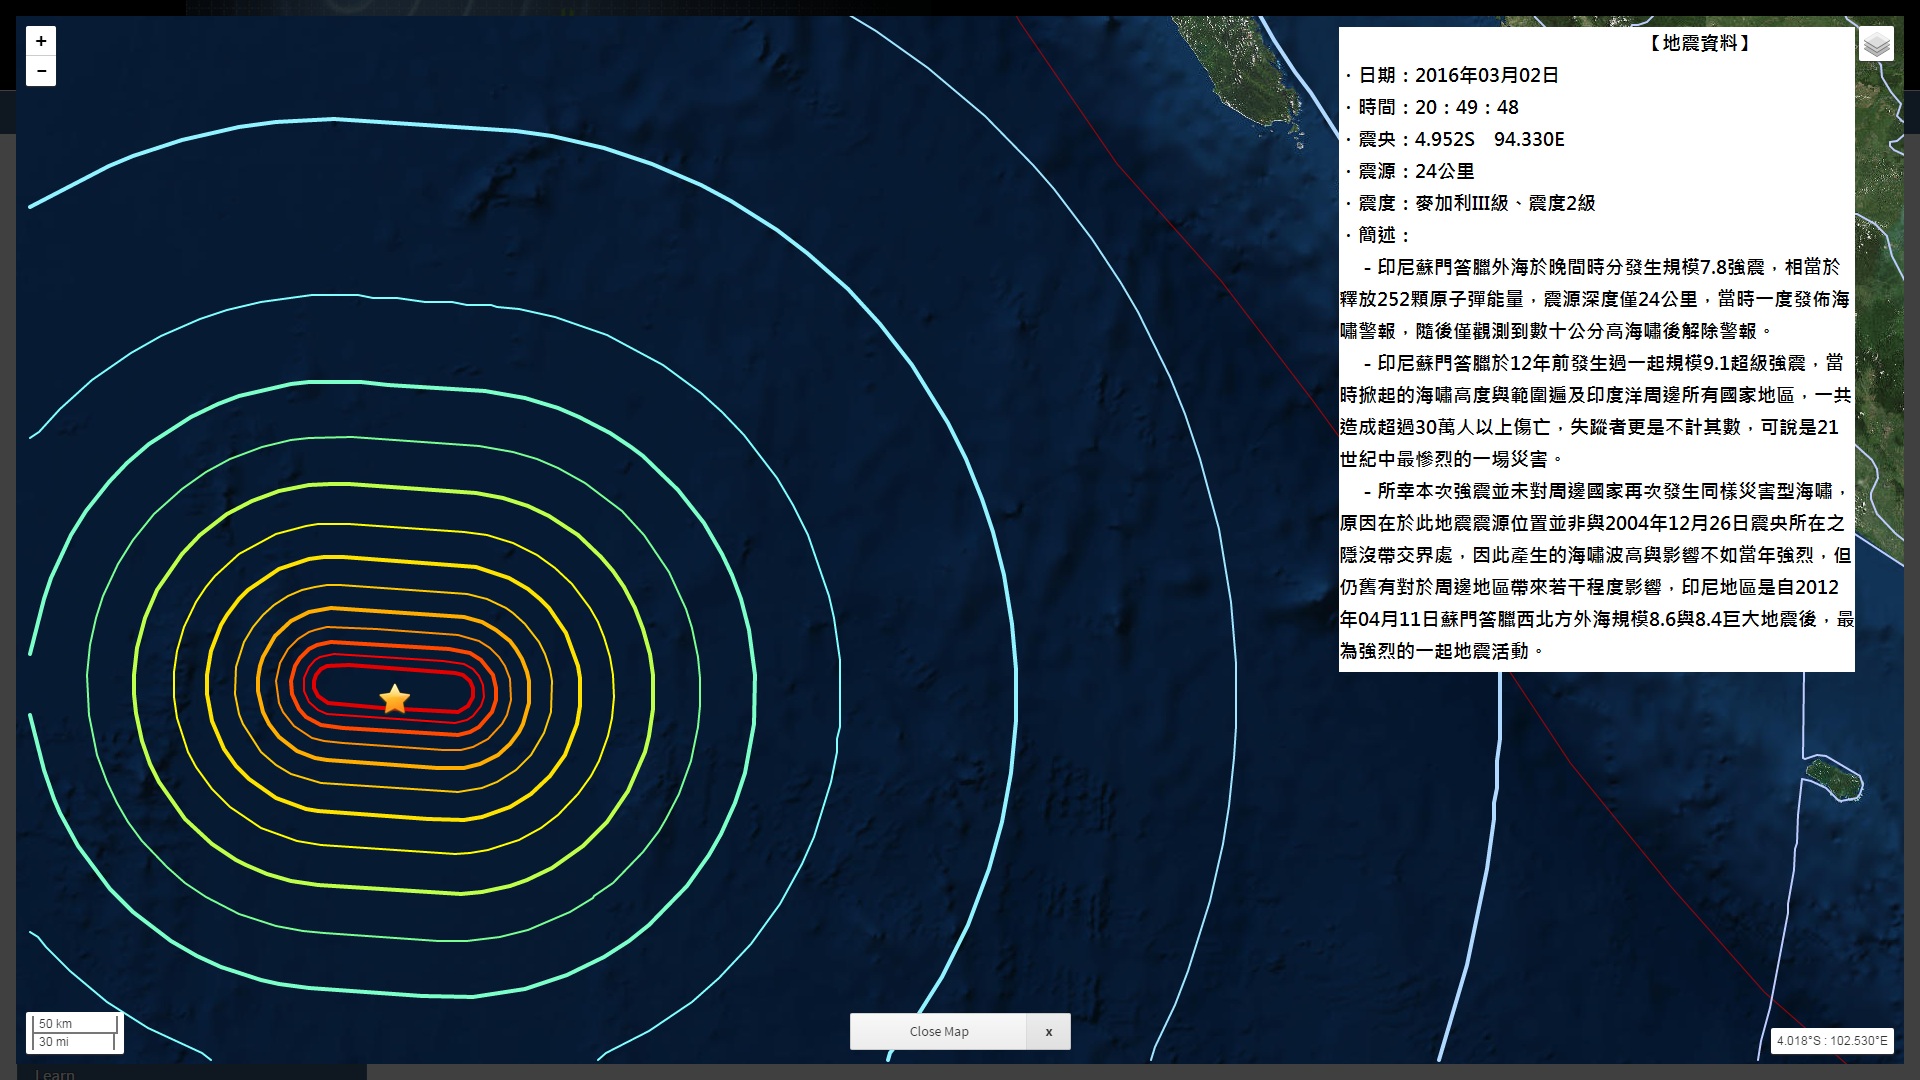
Task: Click the Learn link at bottom left
Action: pyautogui.click(x=55, y=1074)
